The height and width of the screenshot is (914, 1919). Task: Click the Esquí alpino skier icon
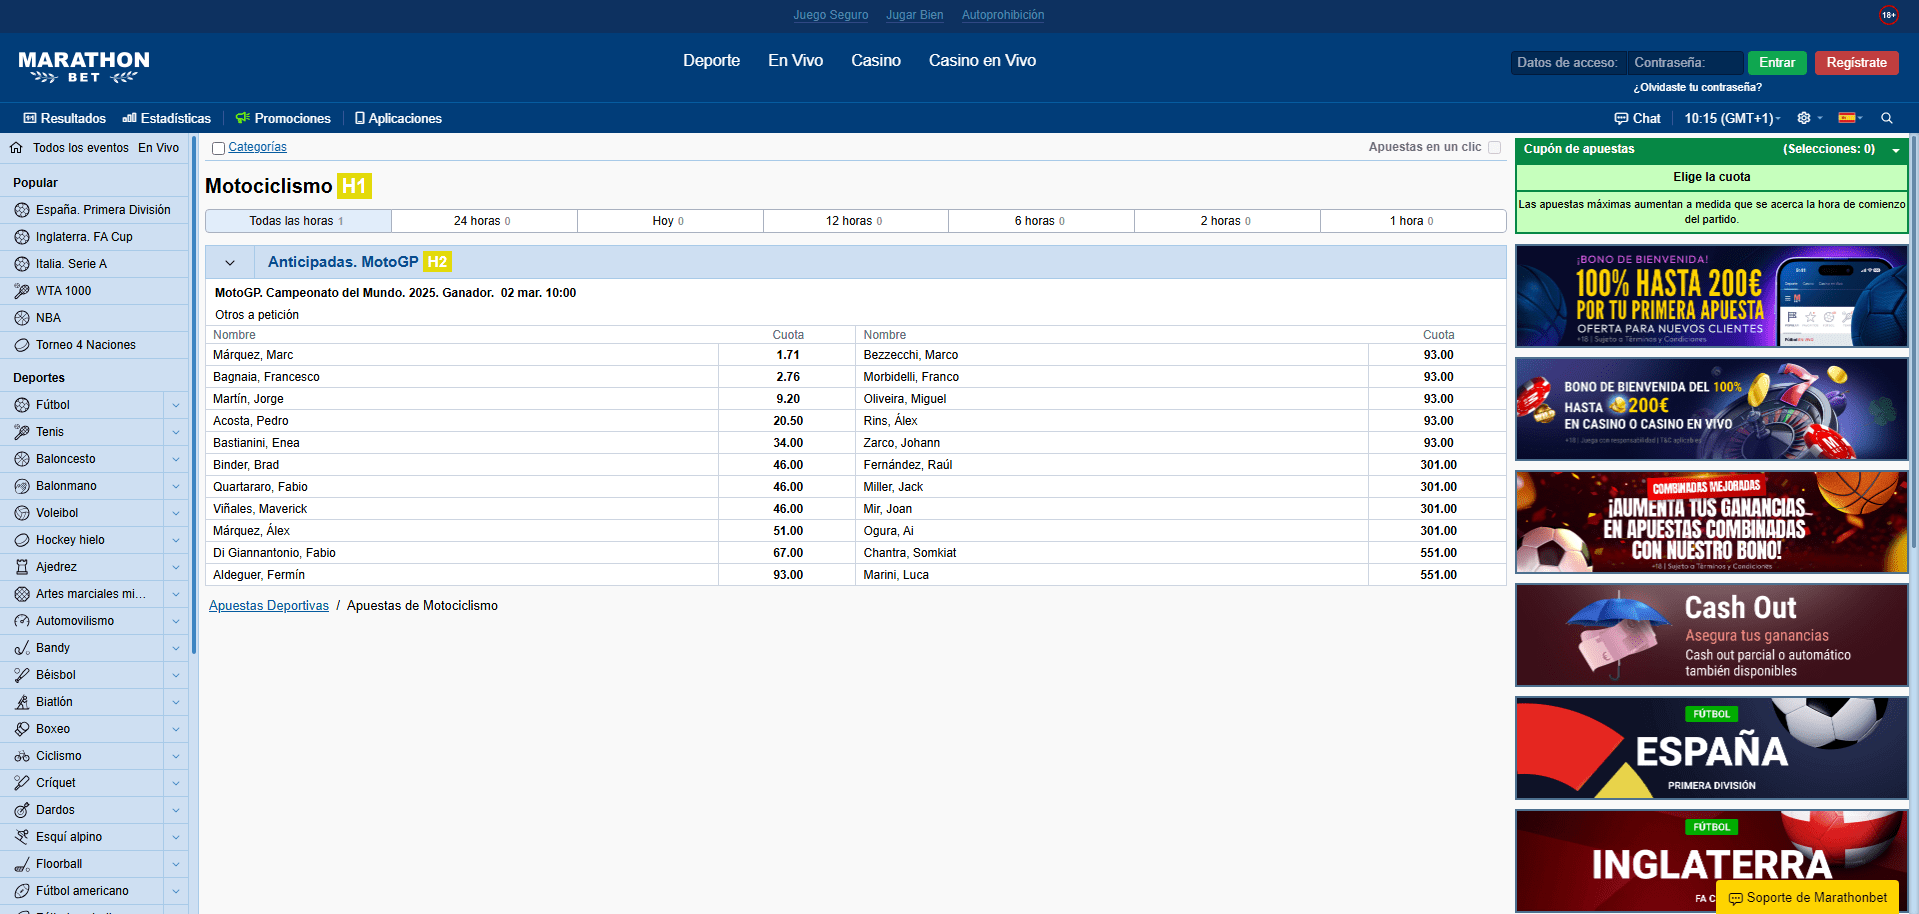coord(22,837)
